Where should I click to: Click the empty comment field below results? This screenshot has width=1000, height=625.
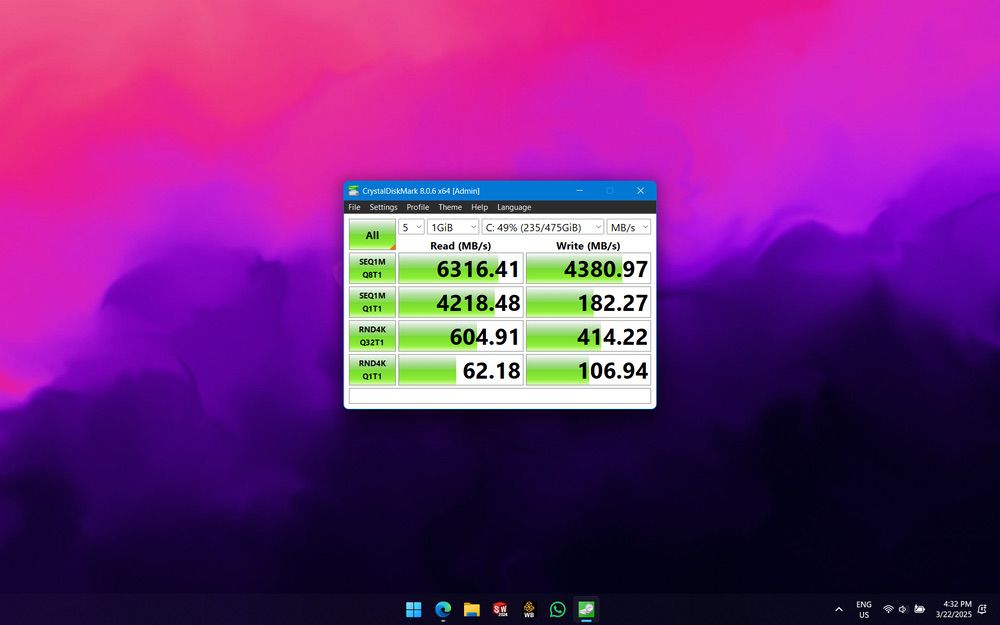(500, 396)
